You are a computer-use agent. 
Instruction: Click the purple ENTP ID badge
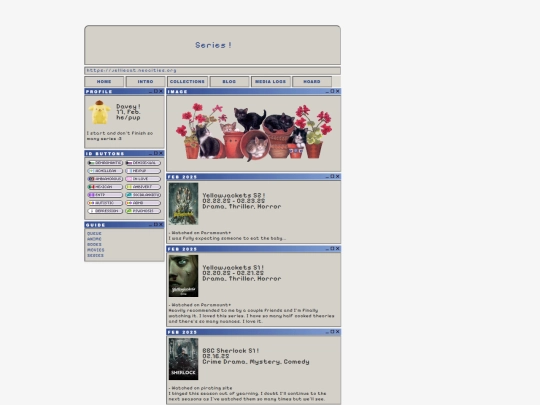click(x=105, y=195)
